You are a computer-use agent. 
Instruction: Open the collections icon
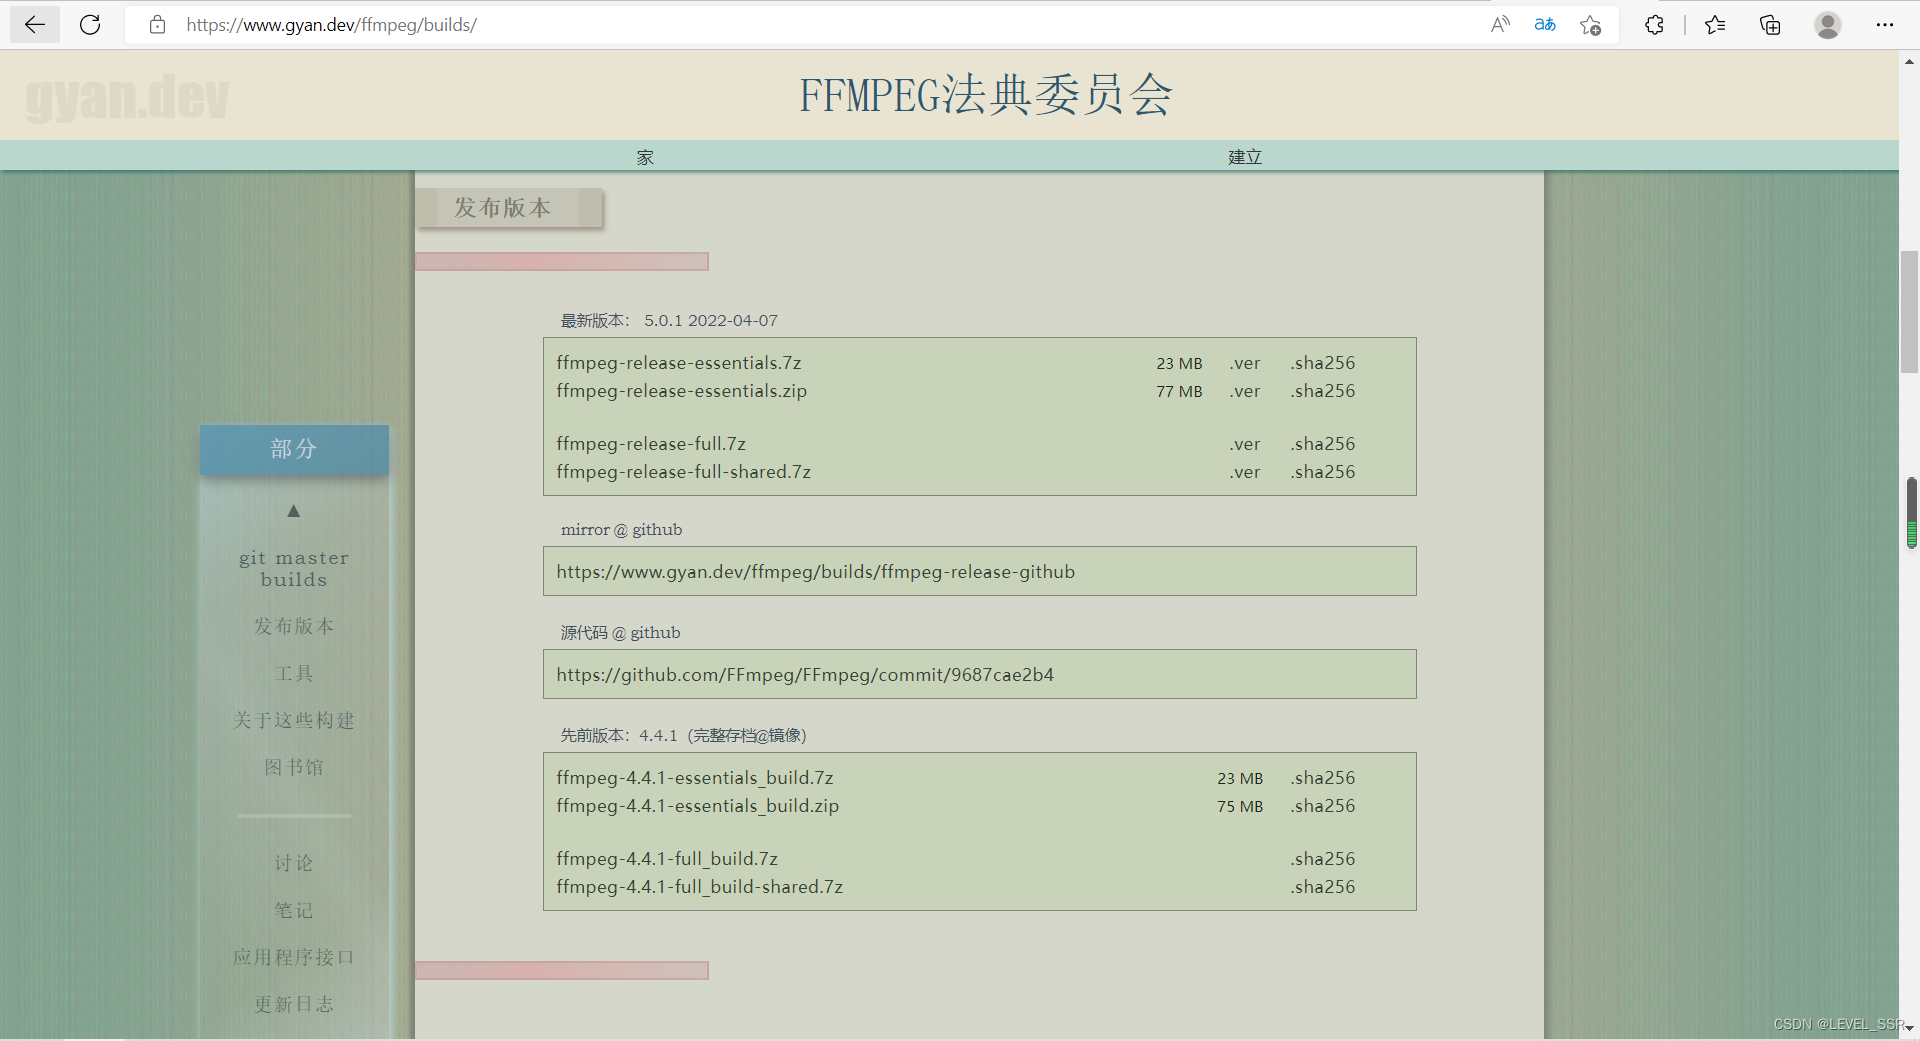(1770, 25)
